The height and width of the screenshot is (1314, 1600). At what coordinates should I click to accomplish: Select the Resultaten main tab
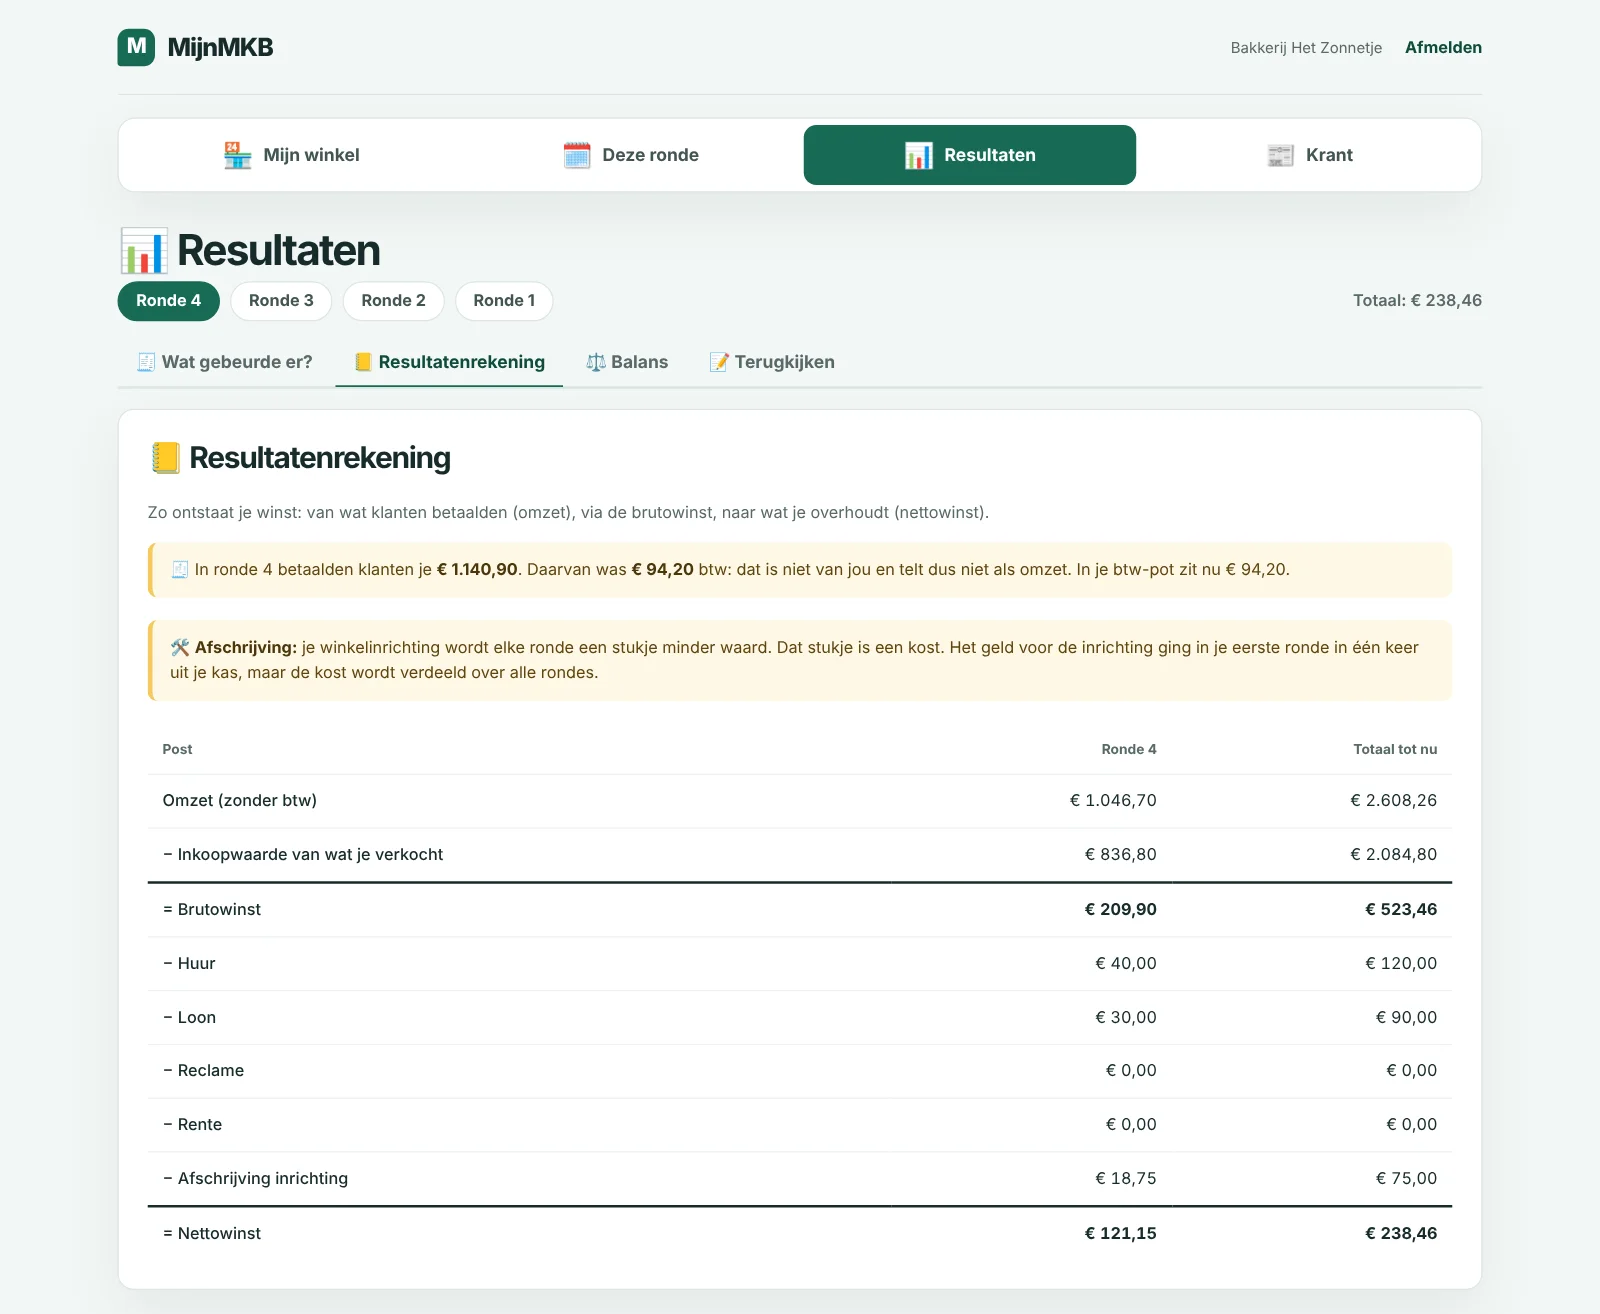[x=970, y=155]
